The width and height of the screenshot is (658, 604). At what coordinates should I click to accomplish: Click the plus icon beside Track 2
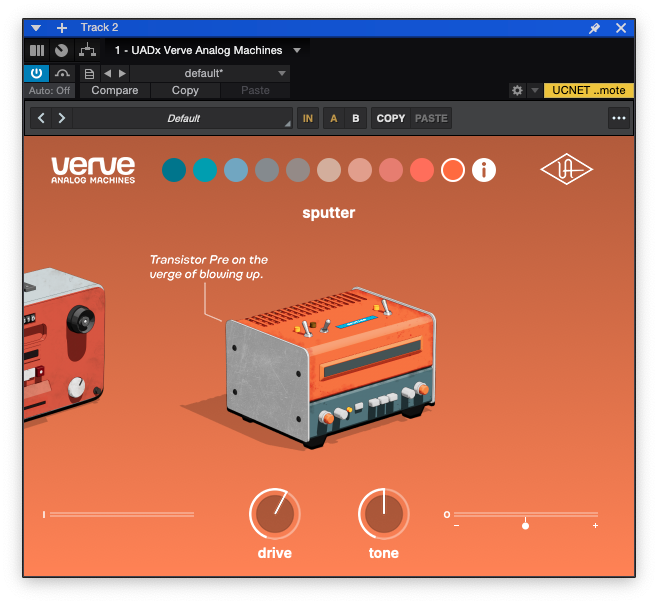pyautogui.click(x=62, y=28)
